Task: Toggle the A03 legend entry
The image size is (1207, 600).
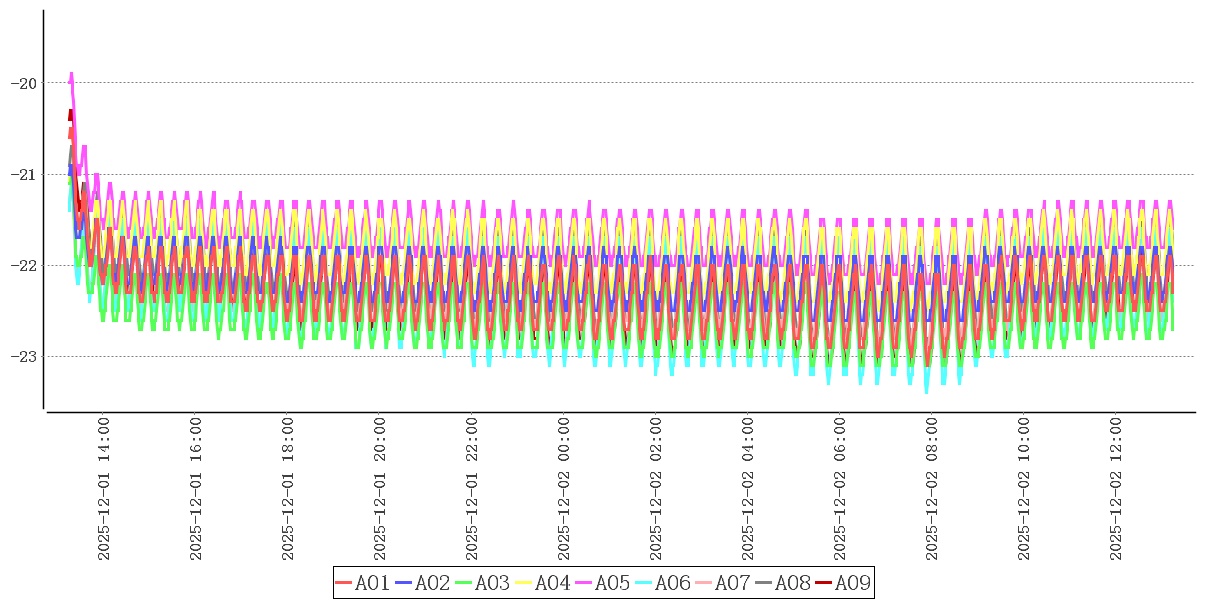Action: pos(482,583)
